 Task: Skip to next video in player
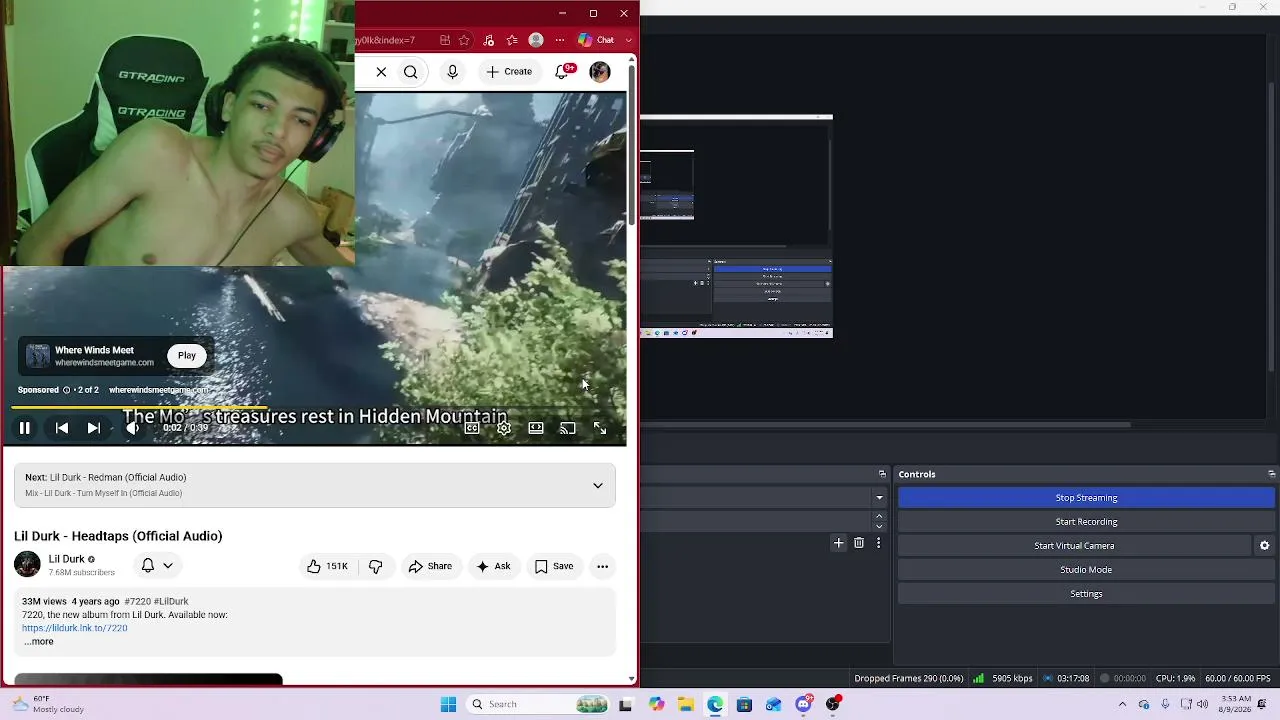coord(93,428)
